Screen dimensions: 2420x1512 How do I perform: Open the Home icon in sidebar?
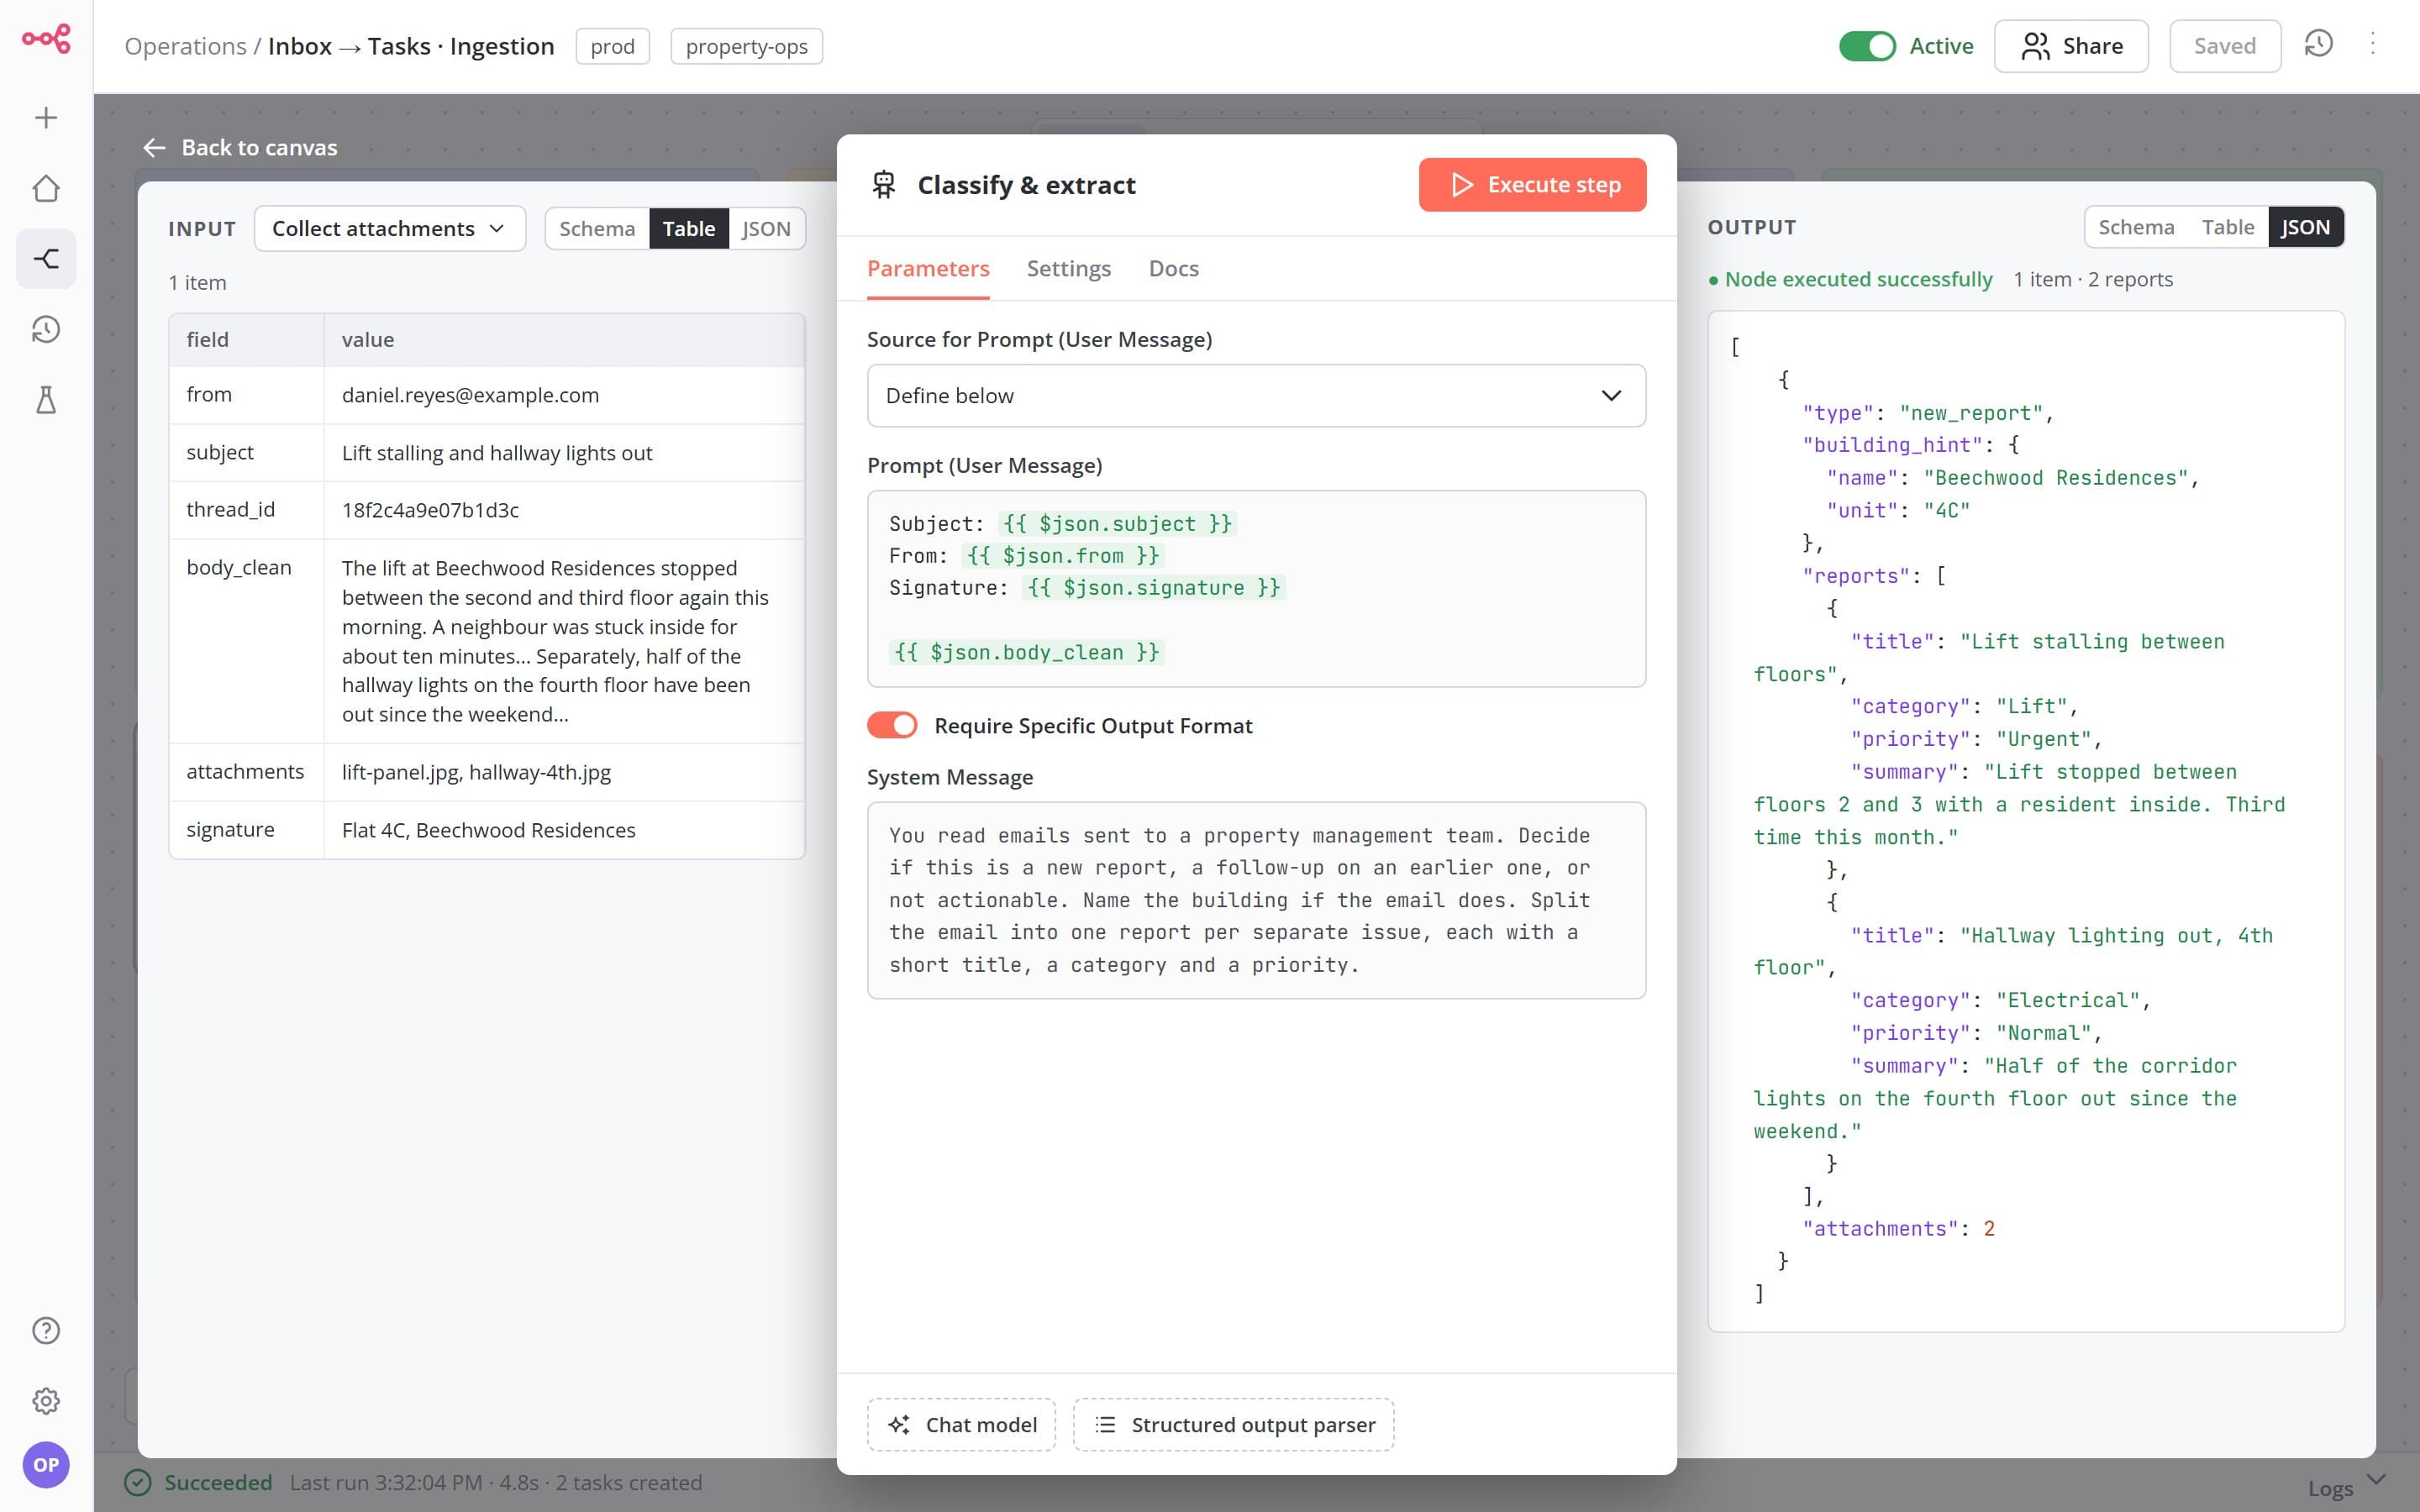coord(46,189)
